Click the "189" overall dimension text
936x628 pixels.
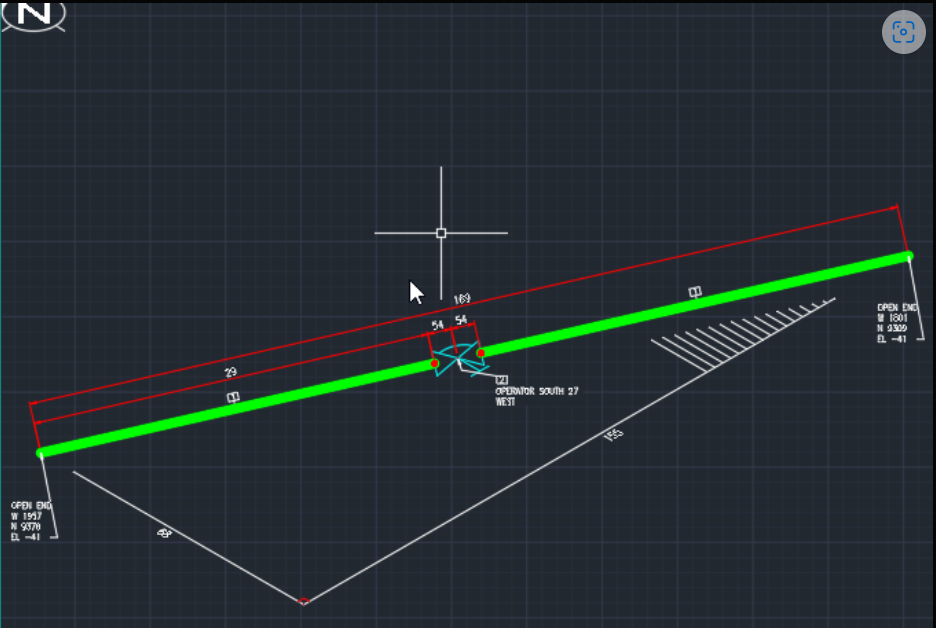(x=462, y=298)
